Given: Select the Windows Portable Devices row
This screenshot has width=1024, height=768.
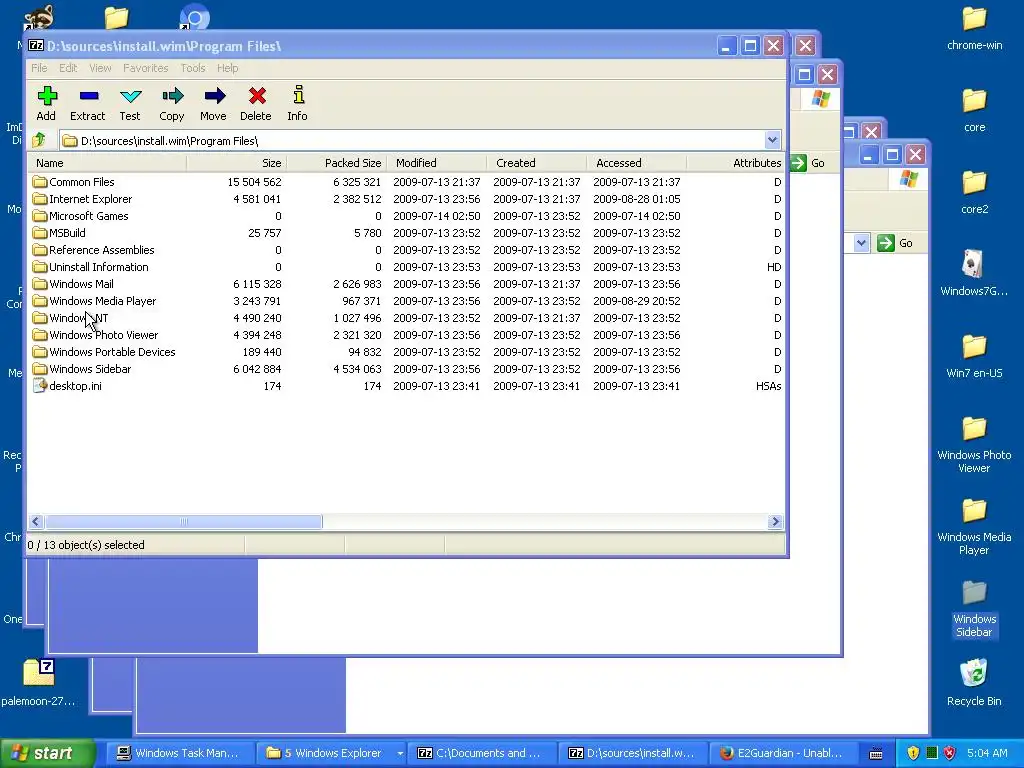Looking at the screenshot, I should 406,351.
